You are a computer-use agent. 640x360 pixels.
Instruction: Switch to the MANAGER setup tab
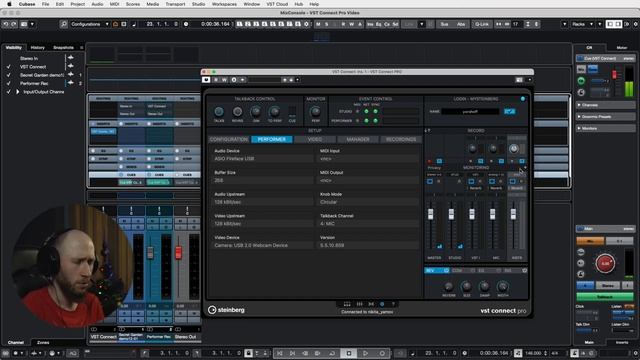[358, 140]
